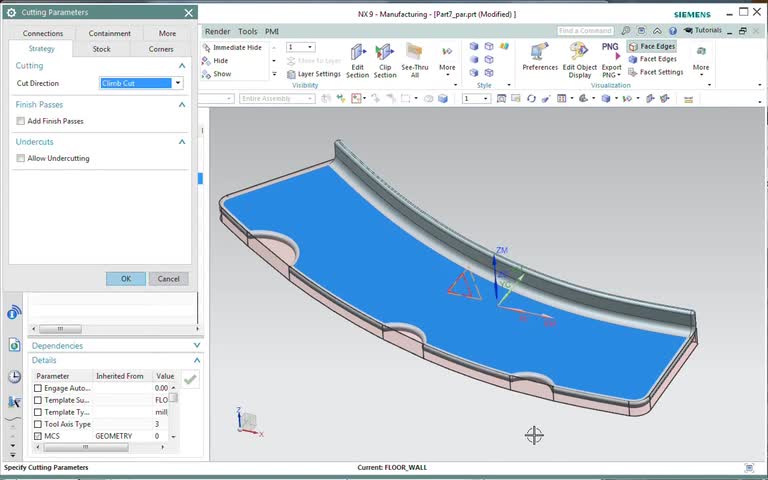Click the Edit Object Display icon
768x480 pixels.
point(579,52)
